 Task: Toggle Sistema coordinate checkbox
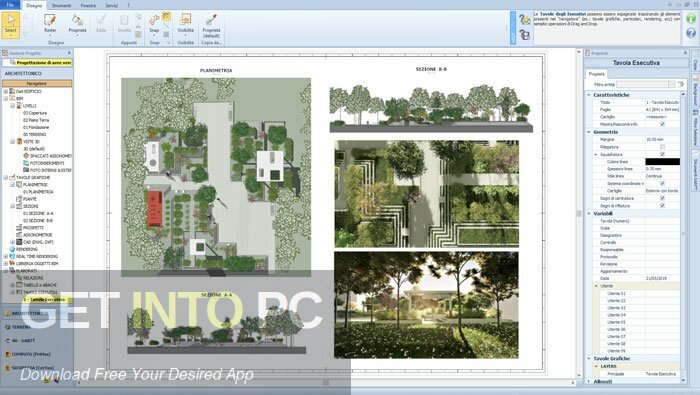[662, 183]
